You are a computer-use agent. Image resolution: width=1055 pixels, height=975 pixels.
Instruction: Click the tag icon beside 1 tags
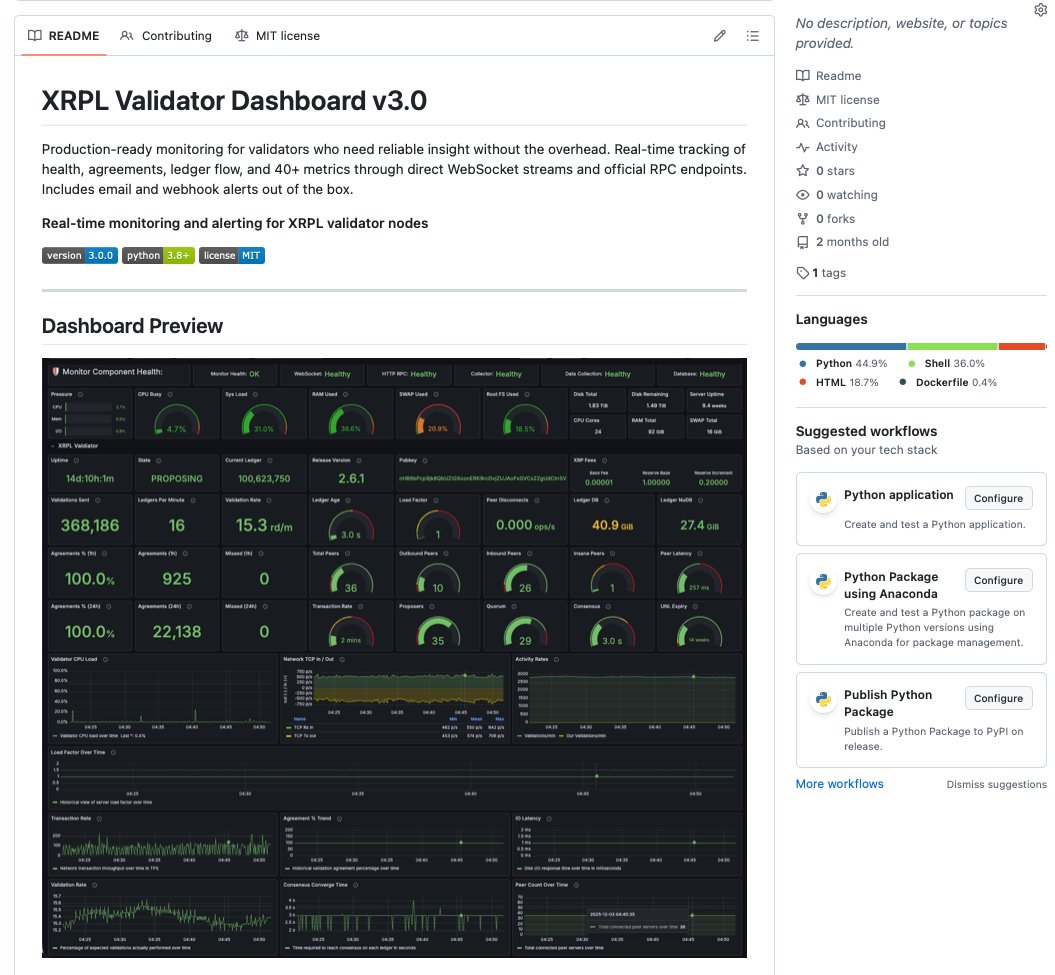coord(802,273)
